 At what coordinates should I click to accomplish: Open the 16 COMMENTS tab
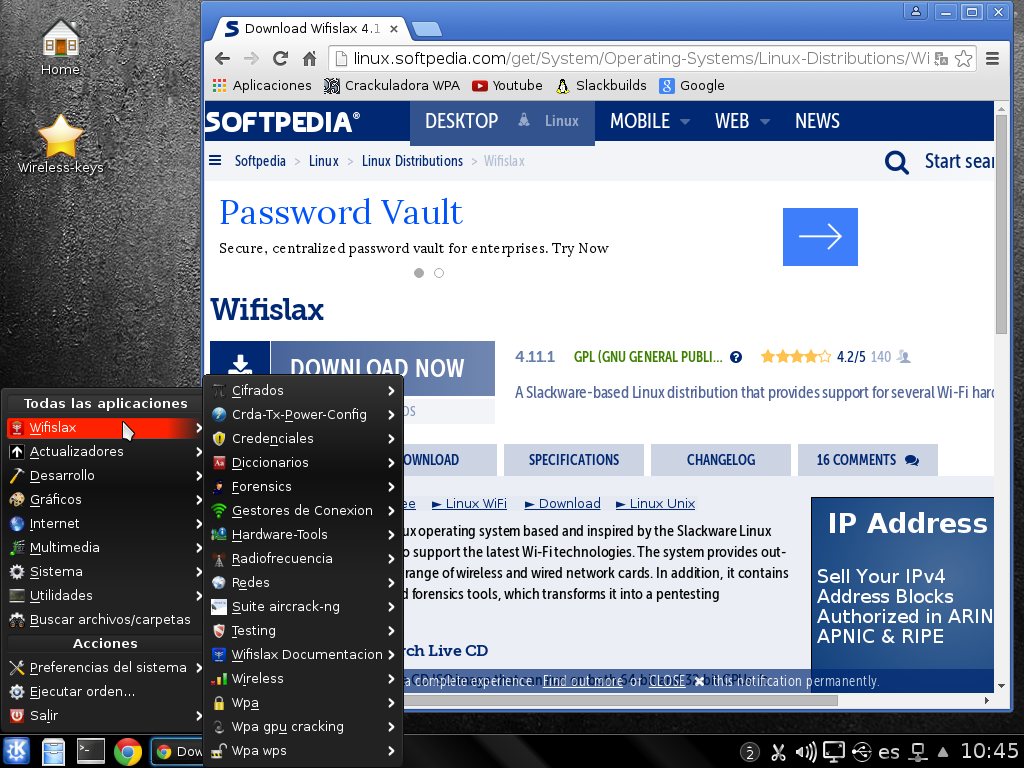coord(868,460)
